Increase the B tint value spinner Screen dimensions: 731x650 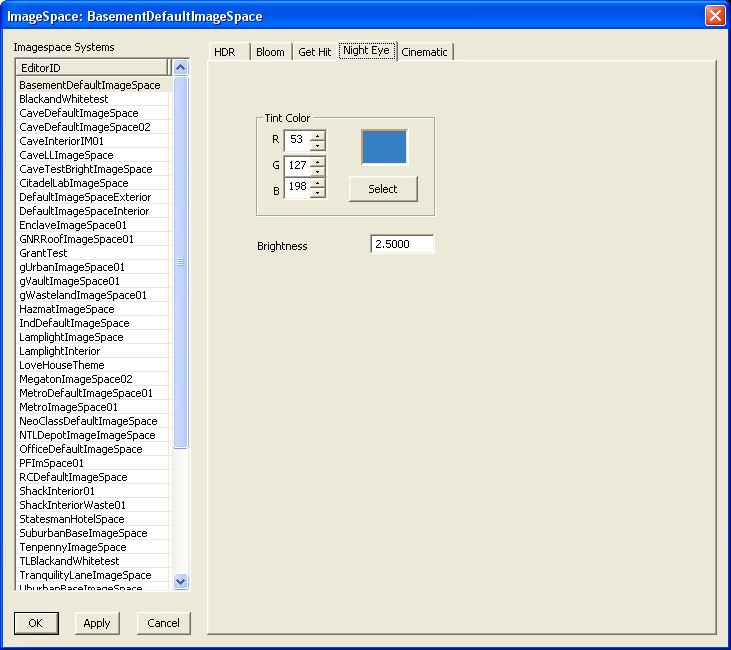[x=317, y=183]
